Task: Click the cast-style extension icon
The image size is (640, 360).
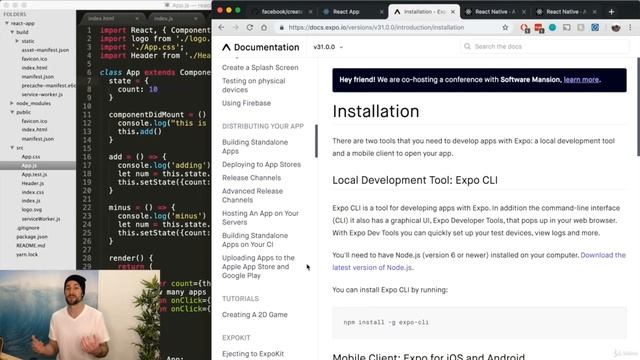Action: (567, 28)
